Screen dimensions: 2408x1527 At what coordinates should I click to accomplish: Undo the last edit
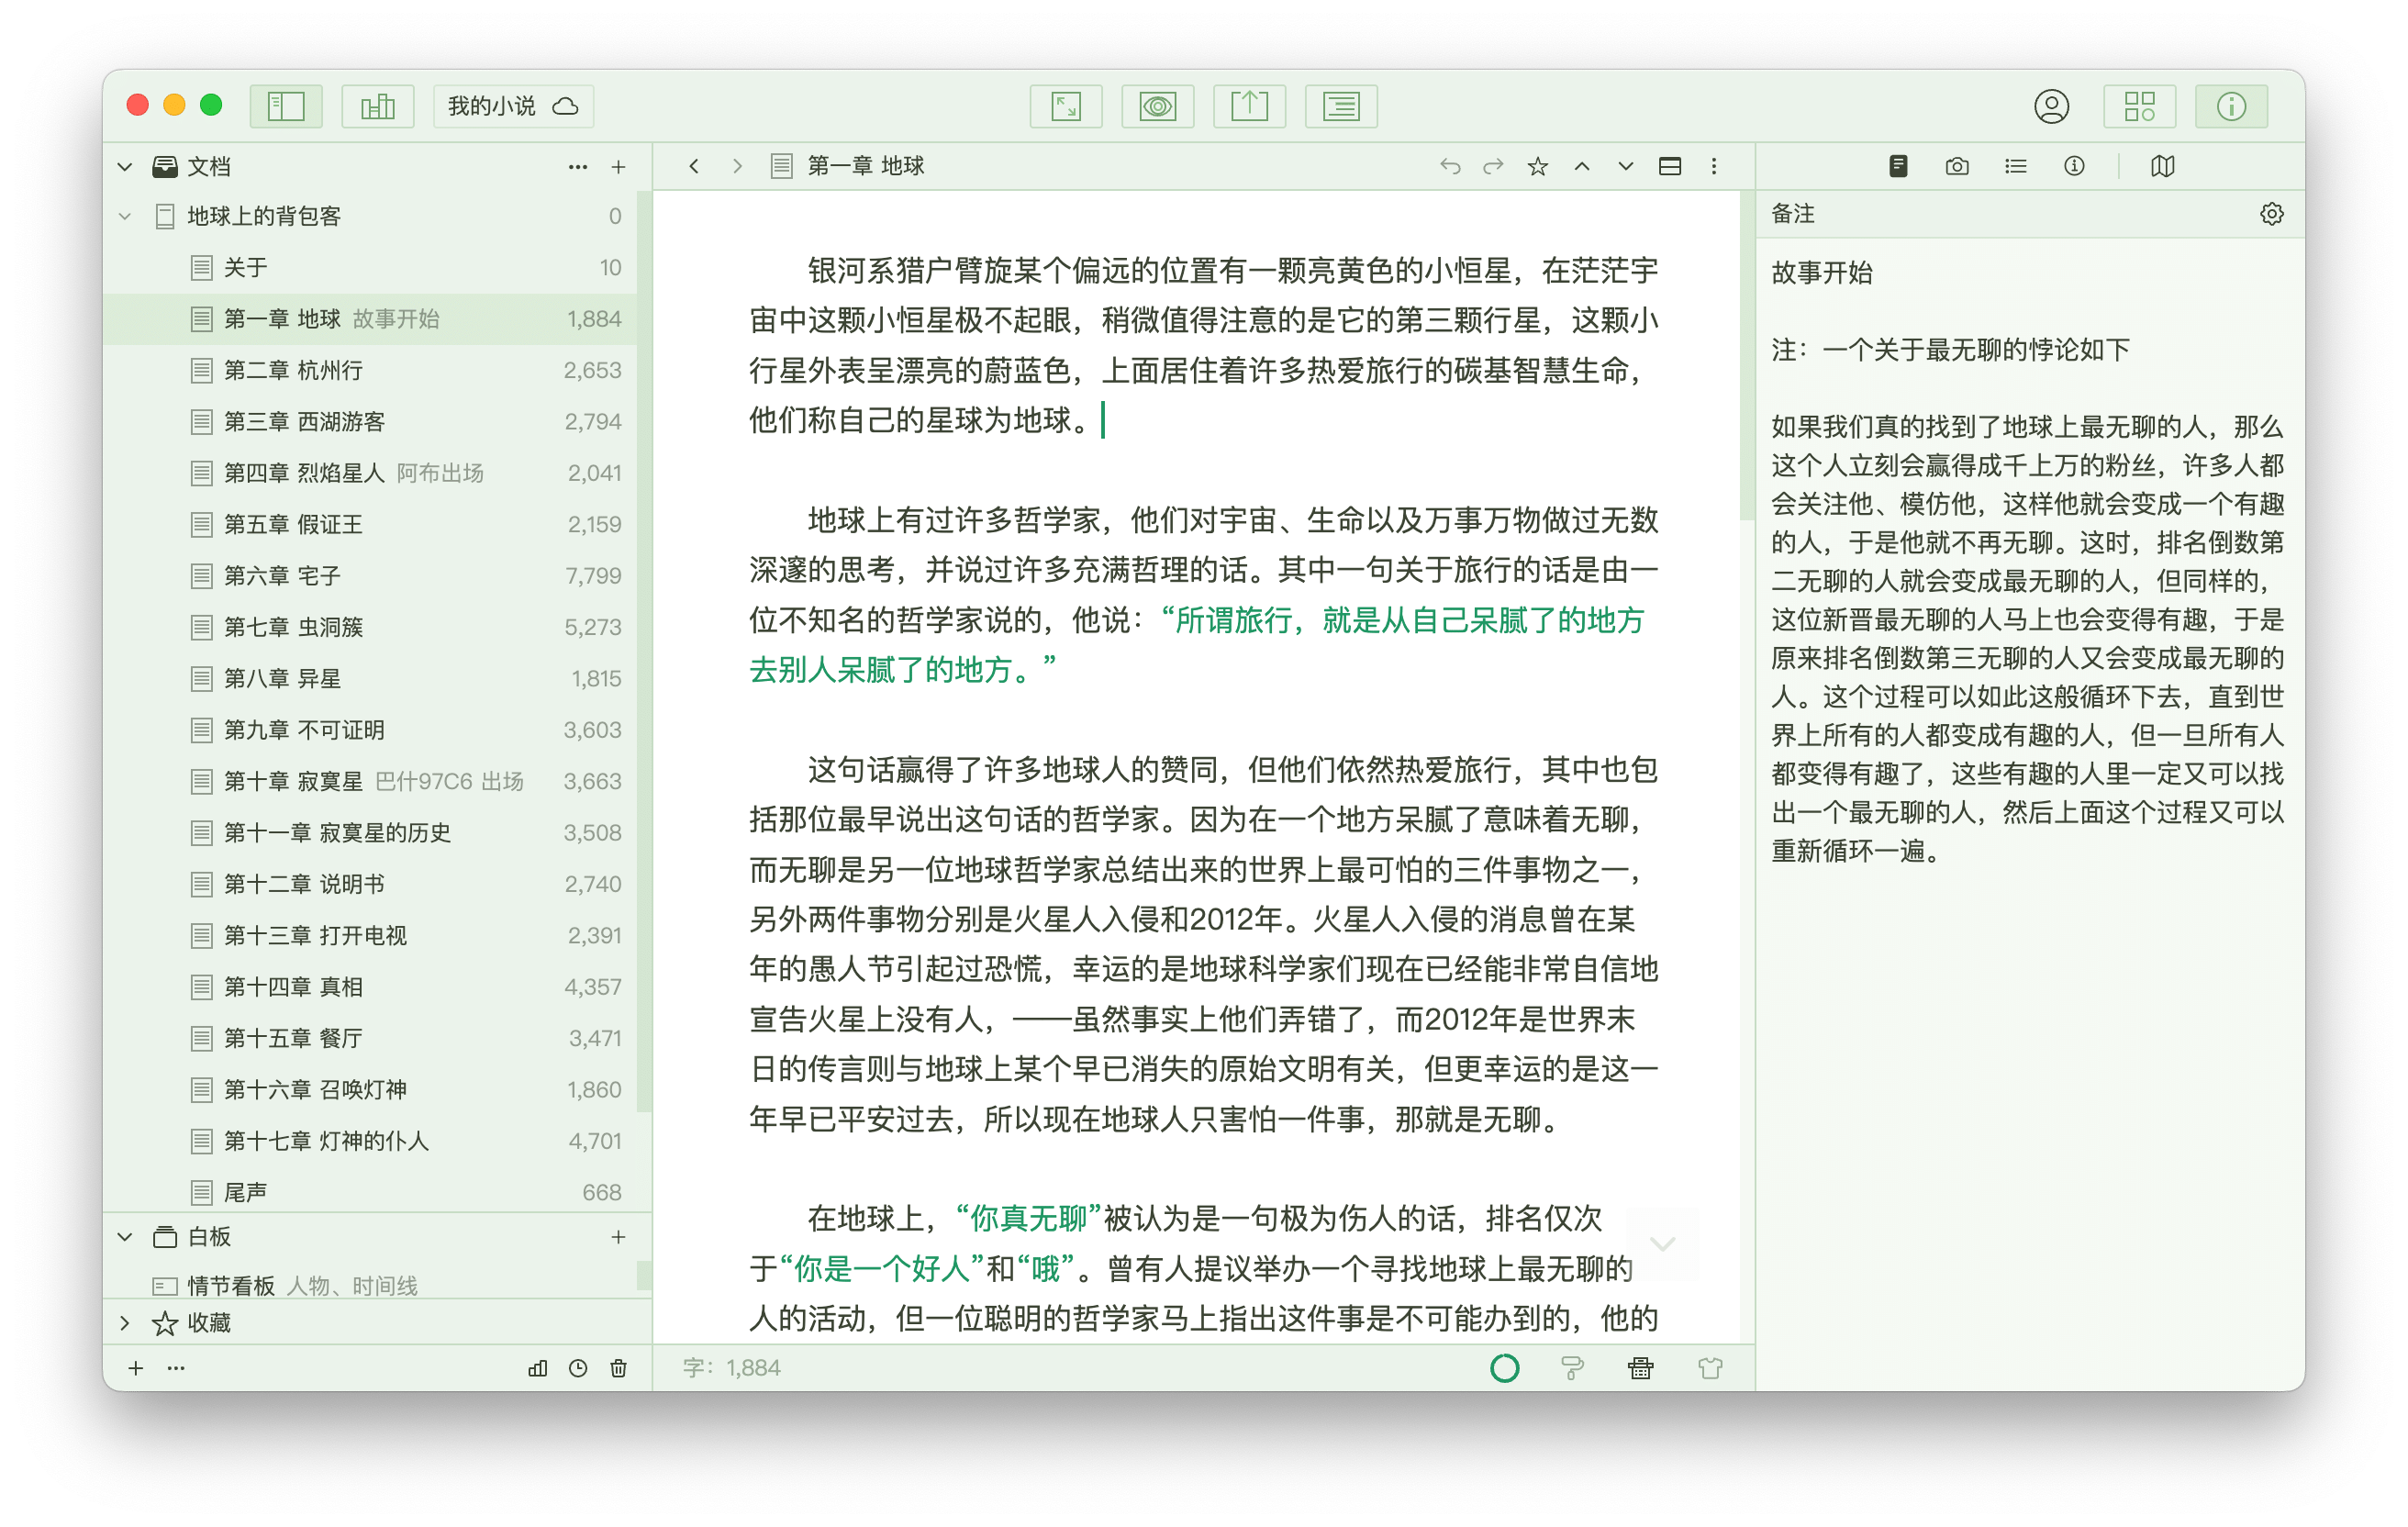coord(1450,166)
